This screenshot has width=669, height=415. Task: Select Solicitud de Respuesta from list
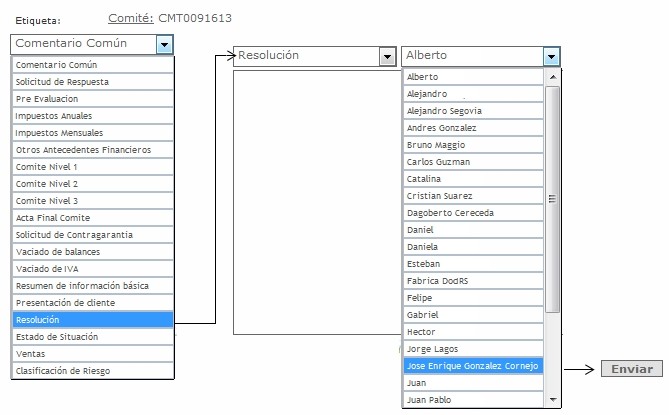[x=62, y=82]
